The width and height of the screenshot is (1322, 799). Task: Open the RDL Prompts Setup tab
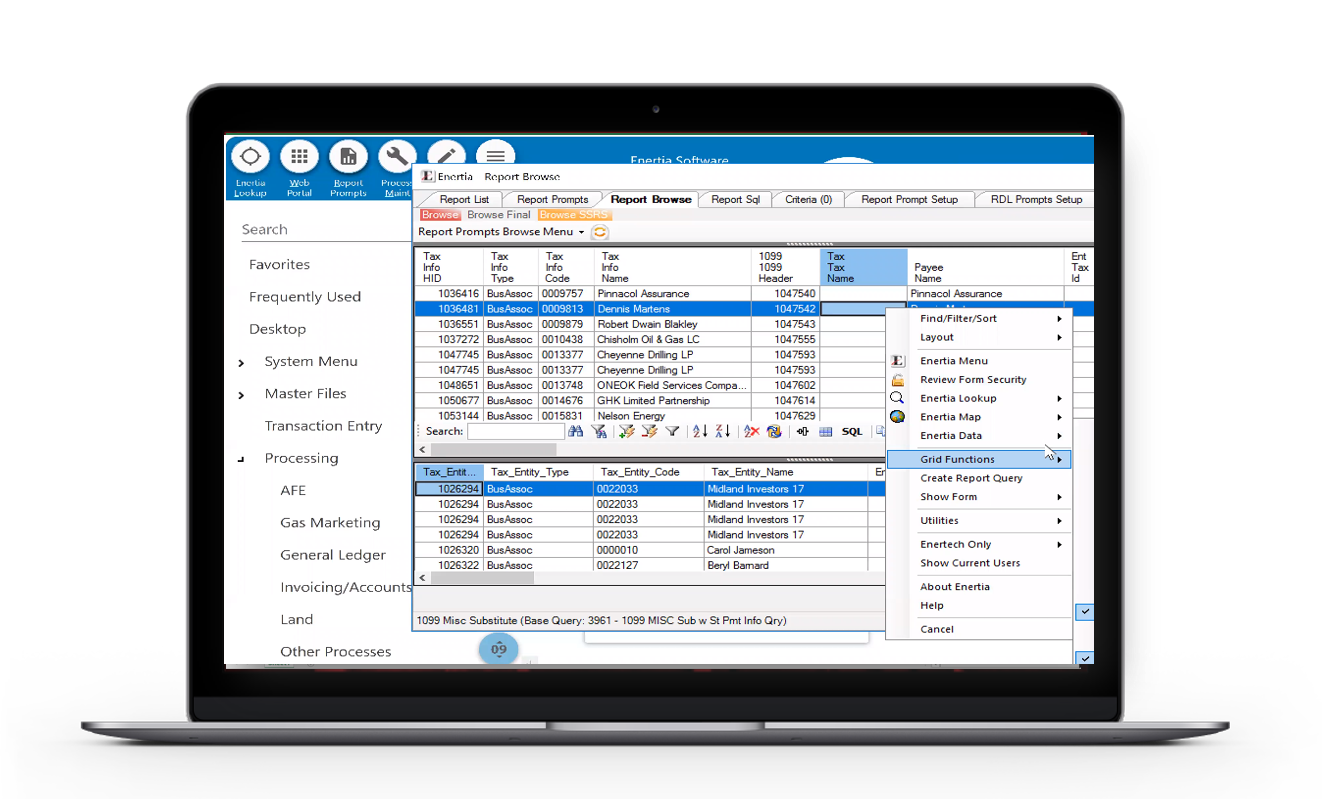tap(1036, 199)
